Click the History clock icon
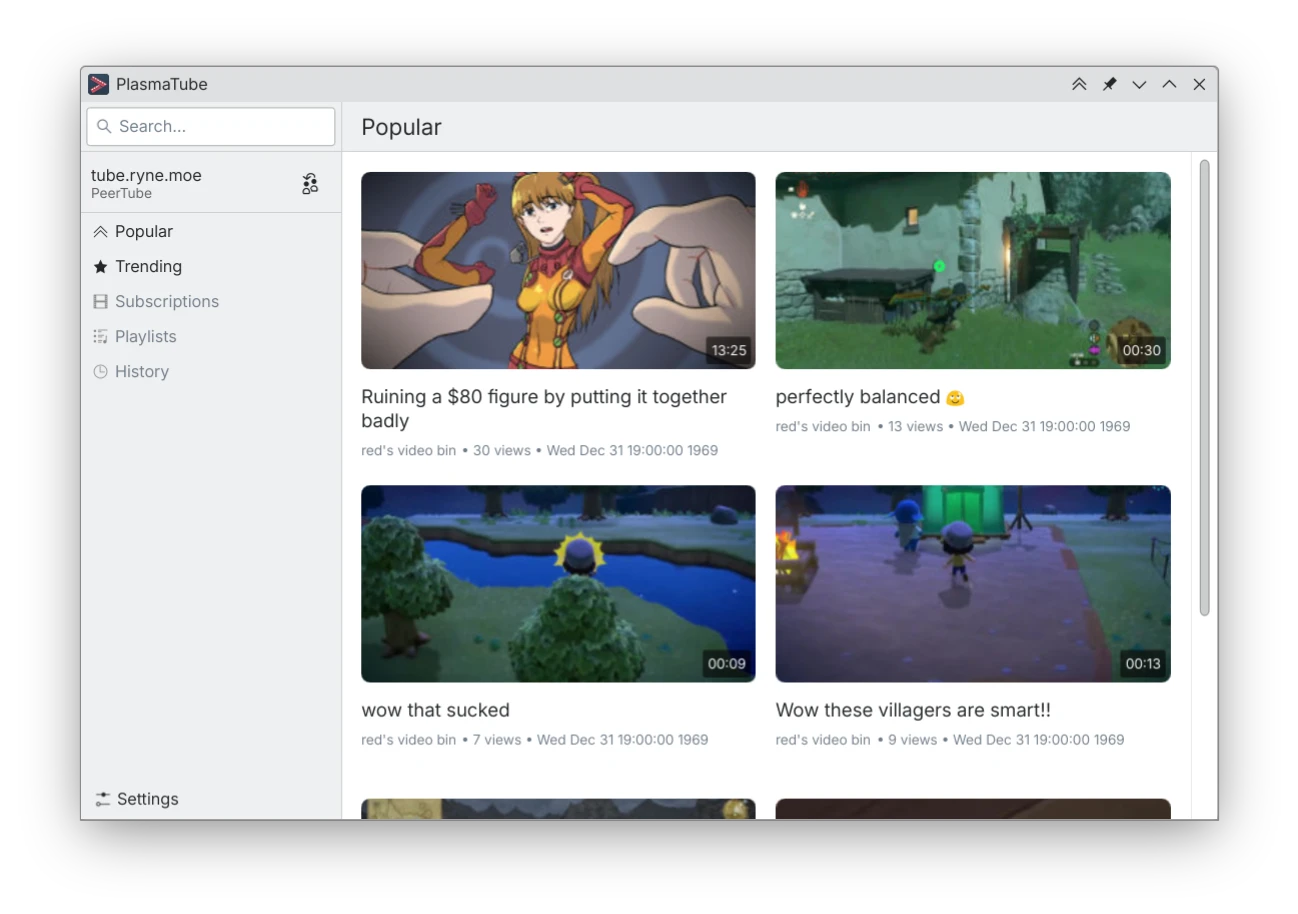The width and height of the screenshot is (1298, 914). pos(100,372)
